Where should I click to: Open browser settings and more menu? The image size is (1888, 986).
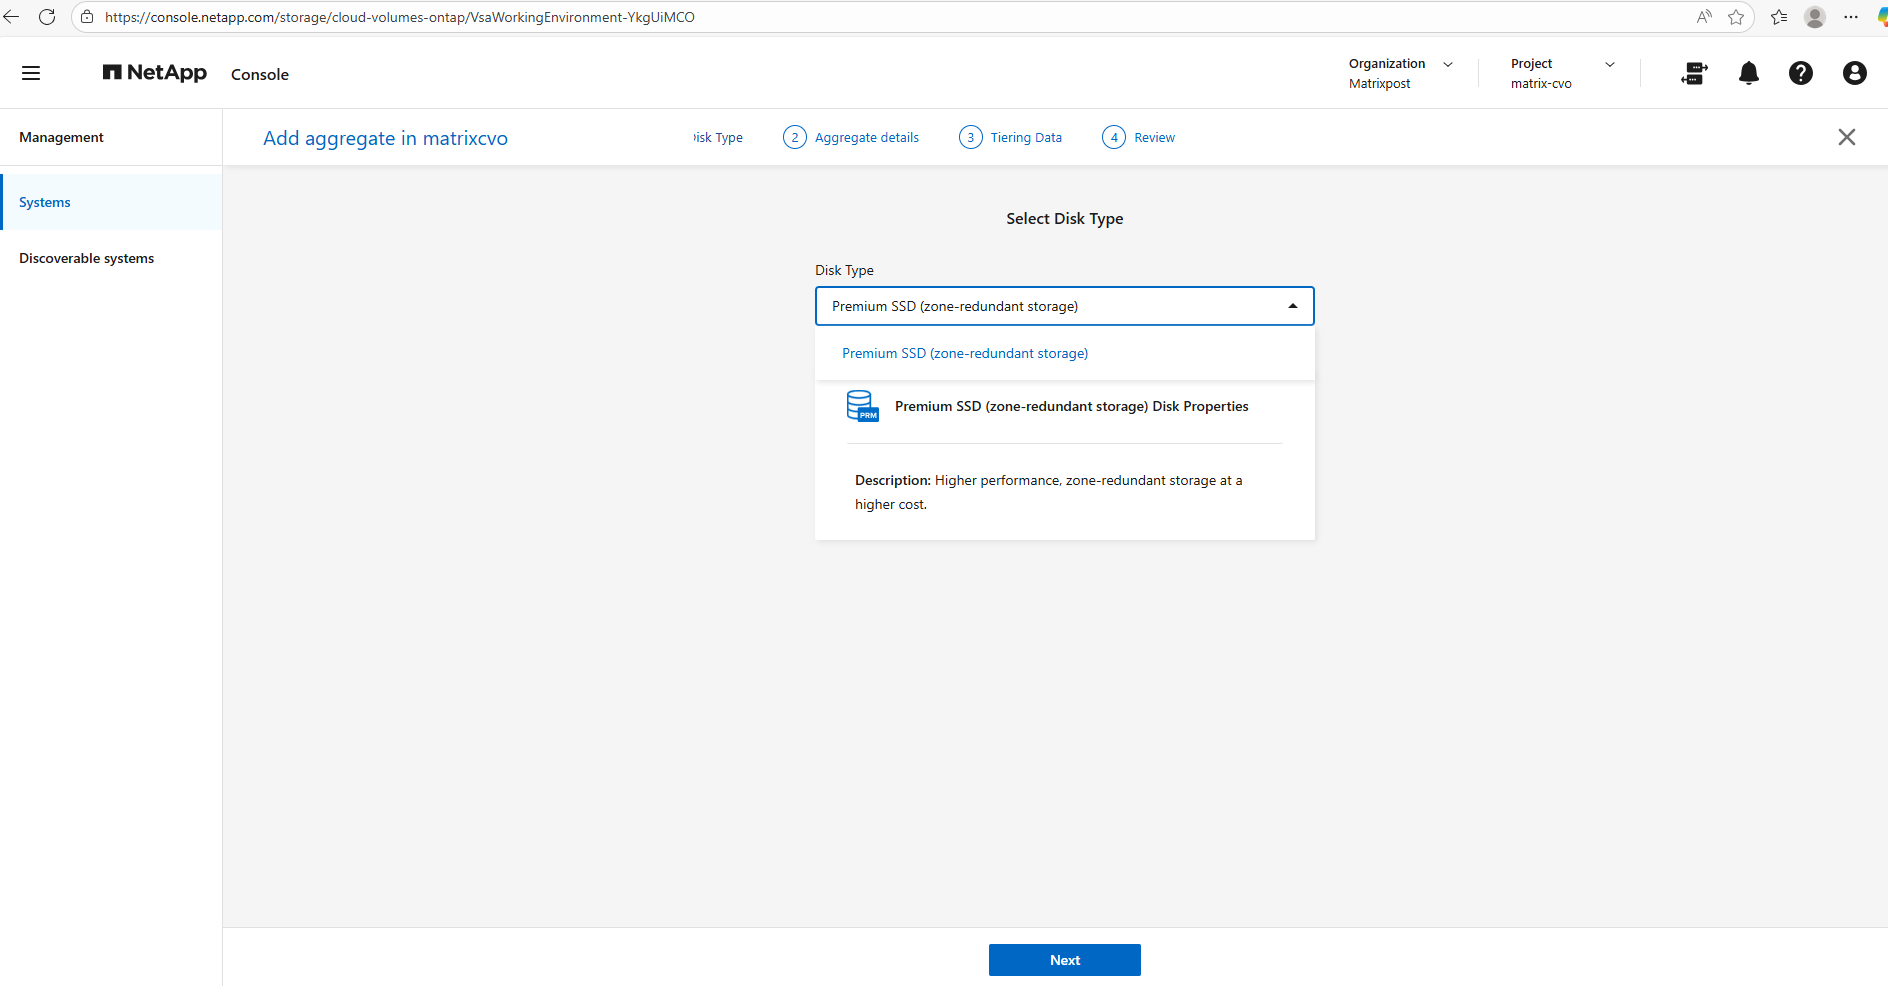(1851, 17)
